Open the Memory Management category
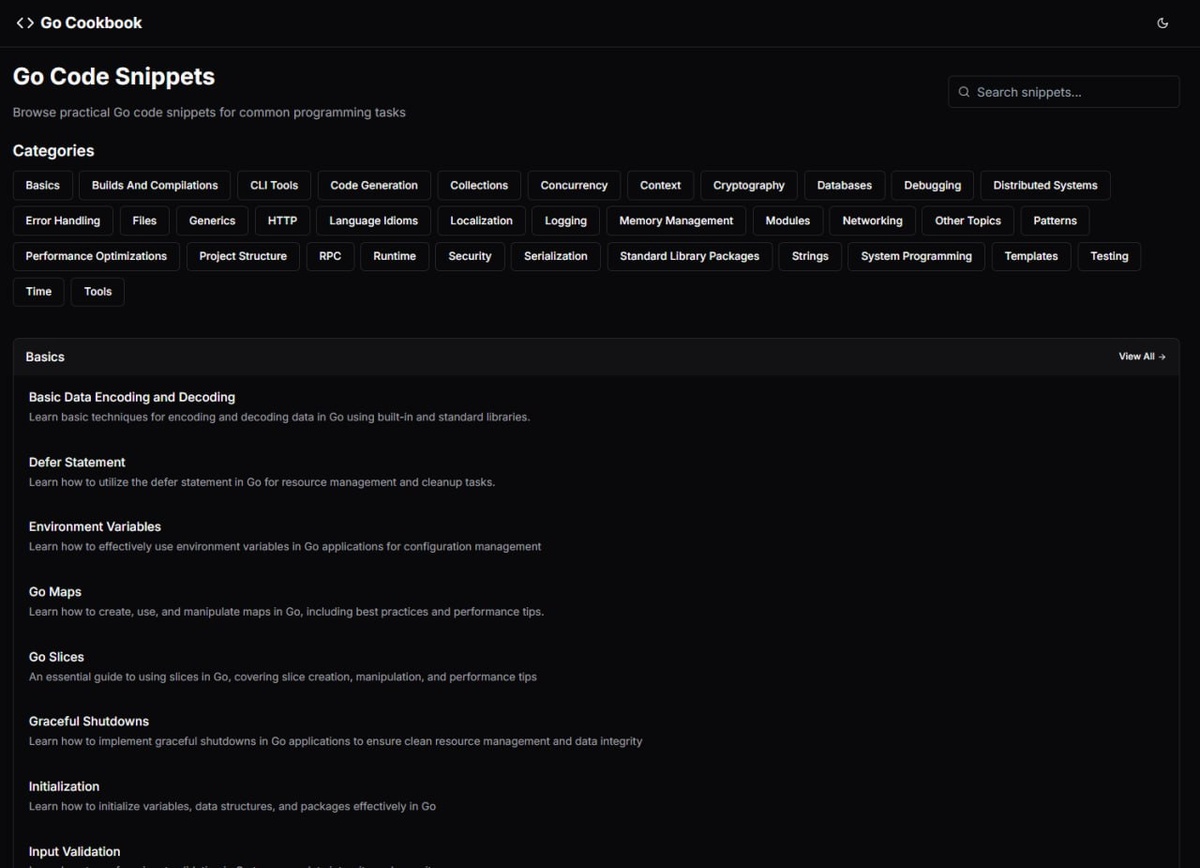The width and height of the screenshot is (1200, 868). [676, 221]
